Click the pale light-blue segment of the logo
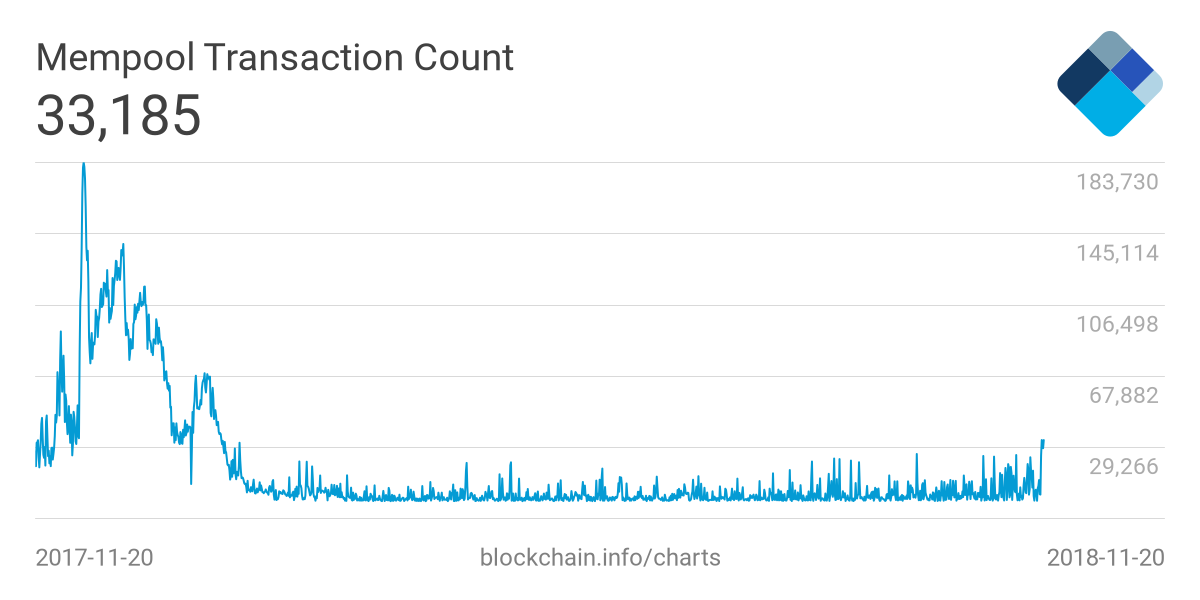 point(1150,87)
